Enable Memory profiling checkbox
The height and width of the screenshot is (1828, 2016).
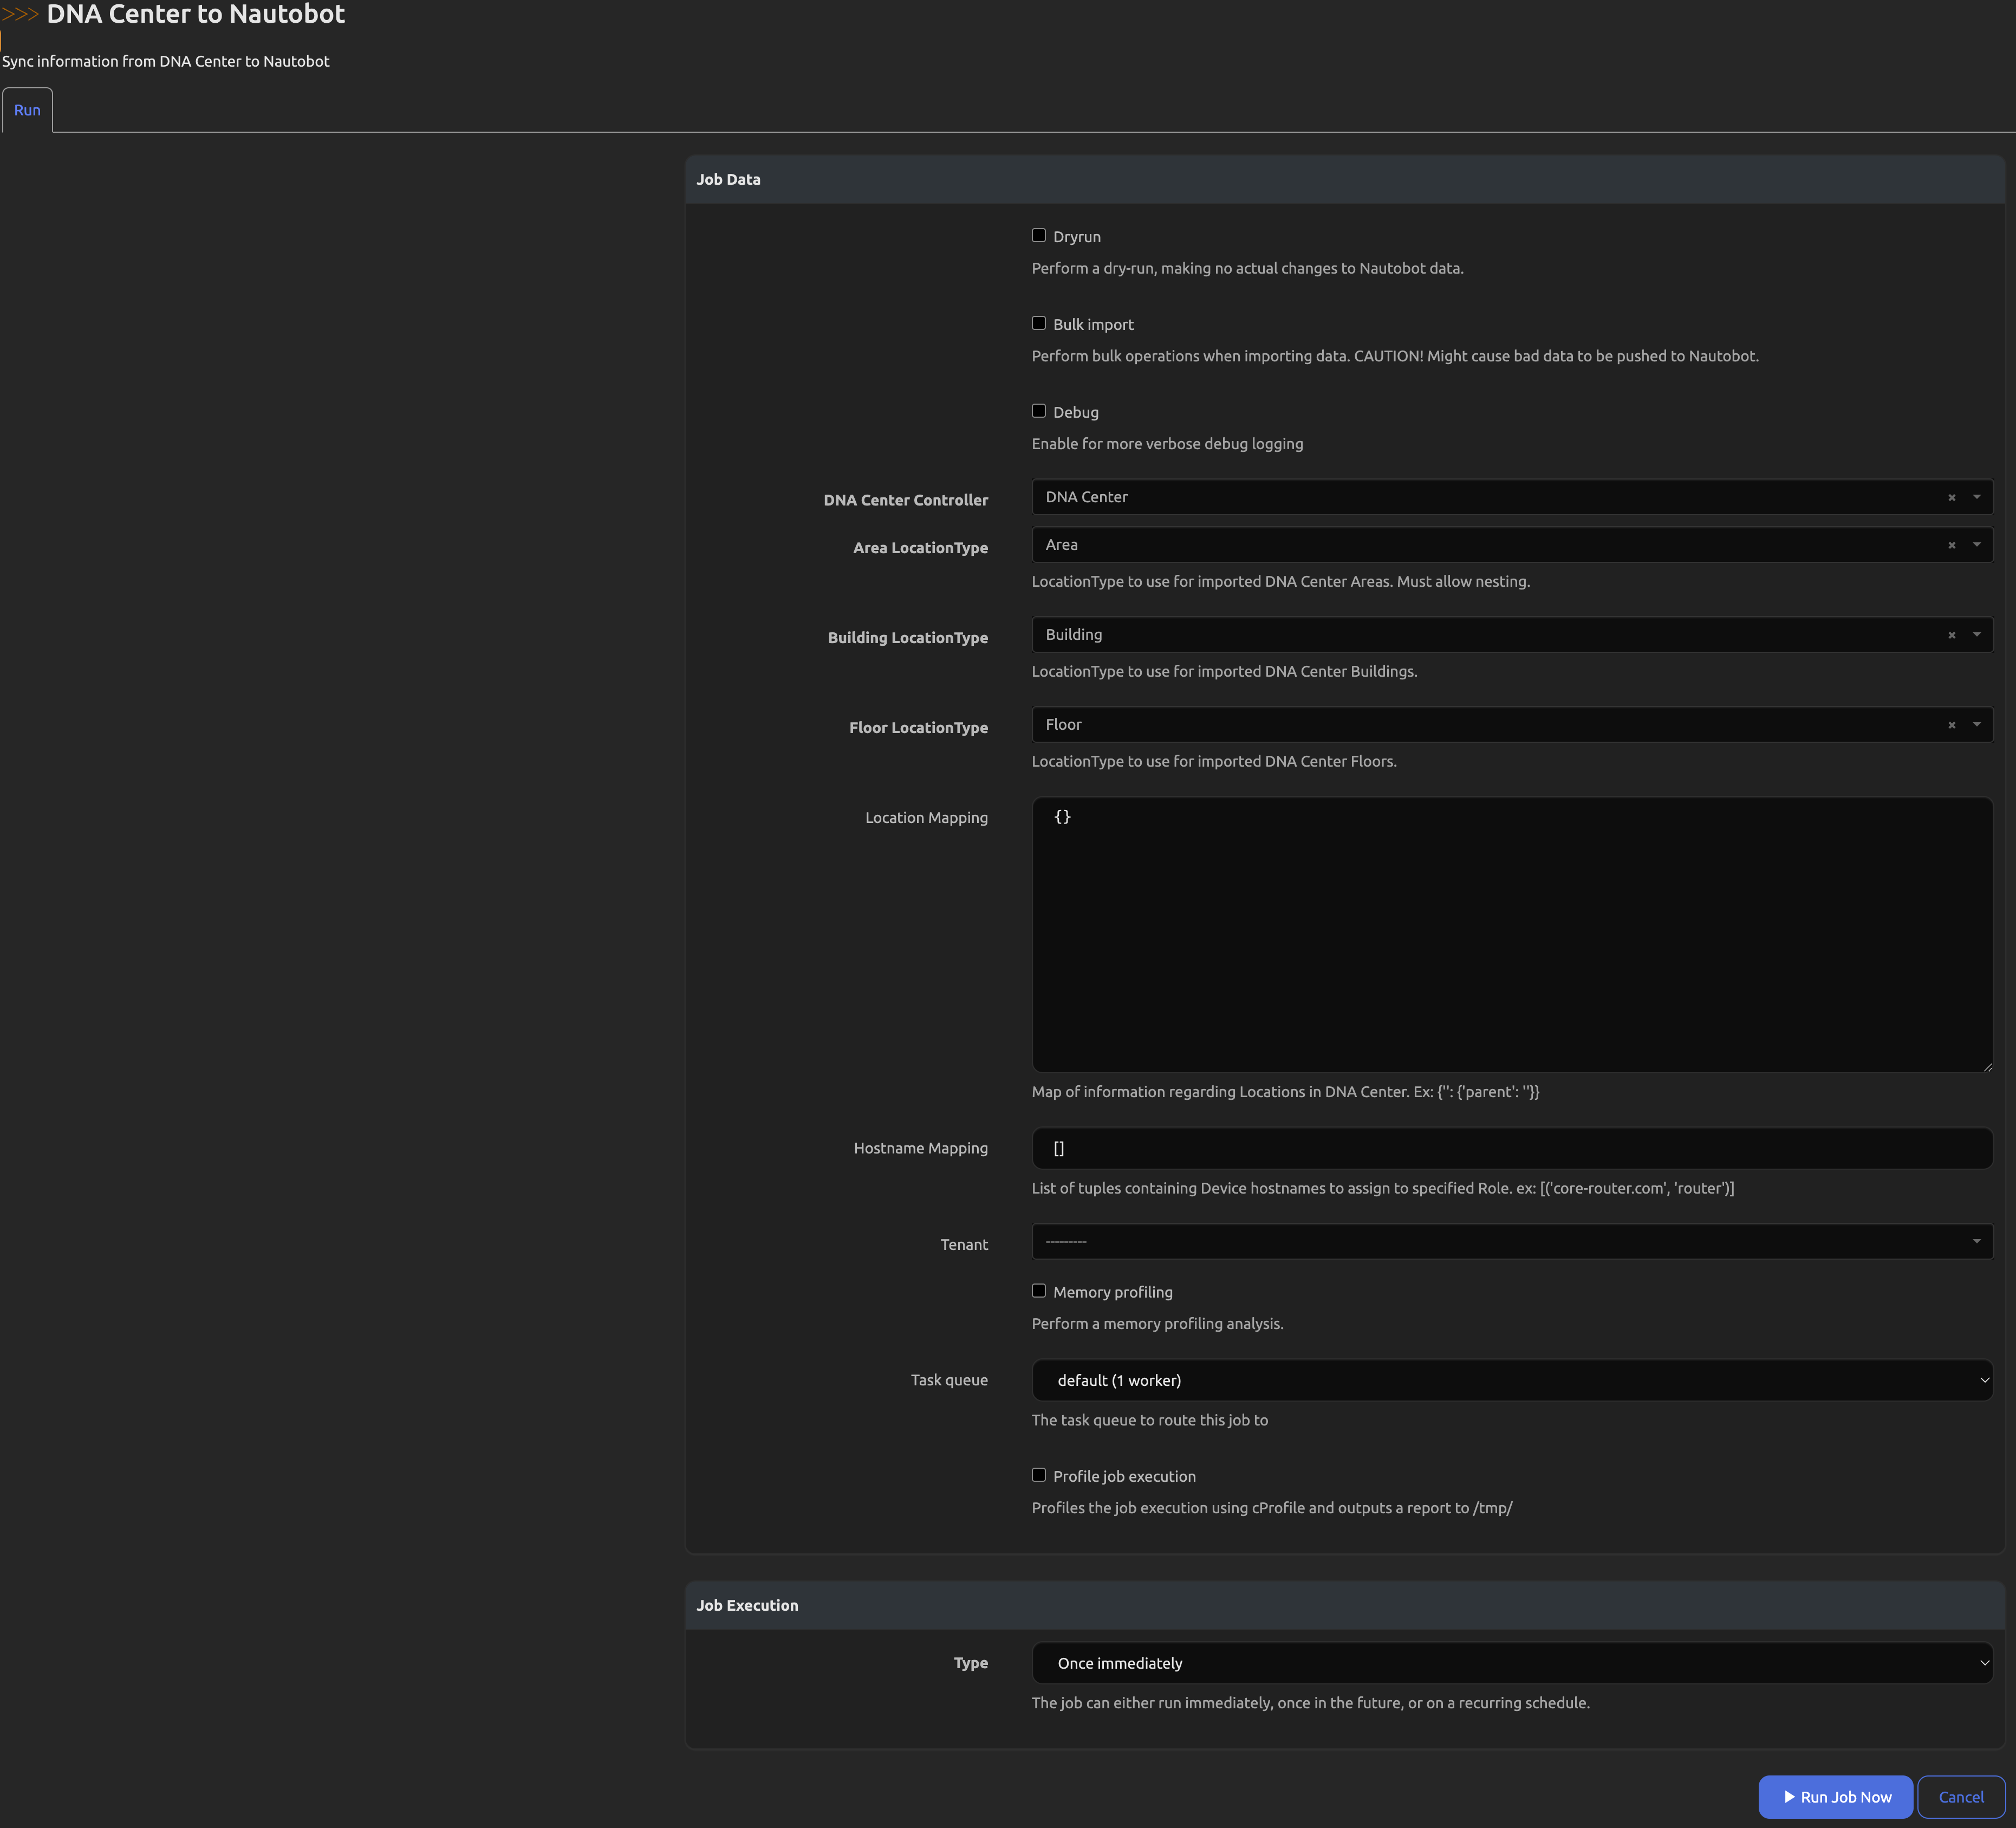coord(1038,1291)
